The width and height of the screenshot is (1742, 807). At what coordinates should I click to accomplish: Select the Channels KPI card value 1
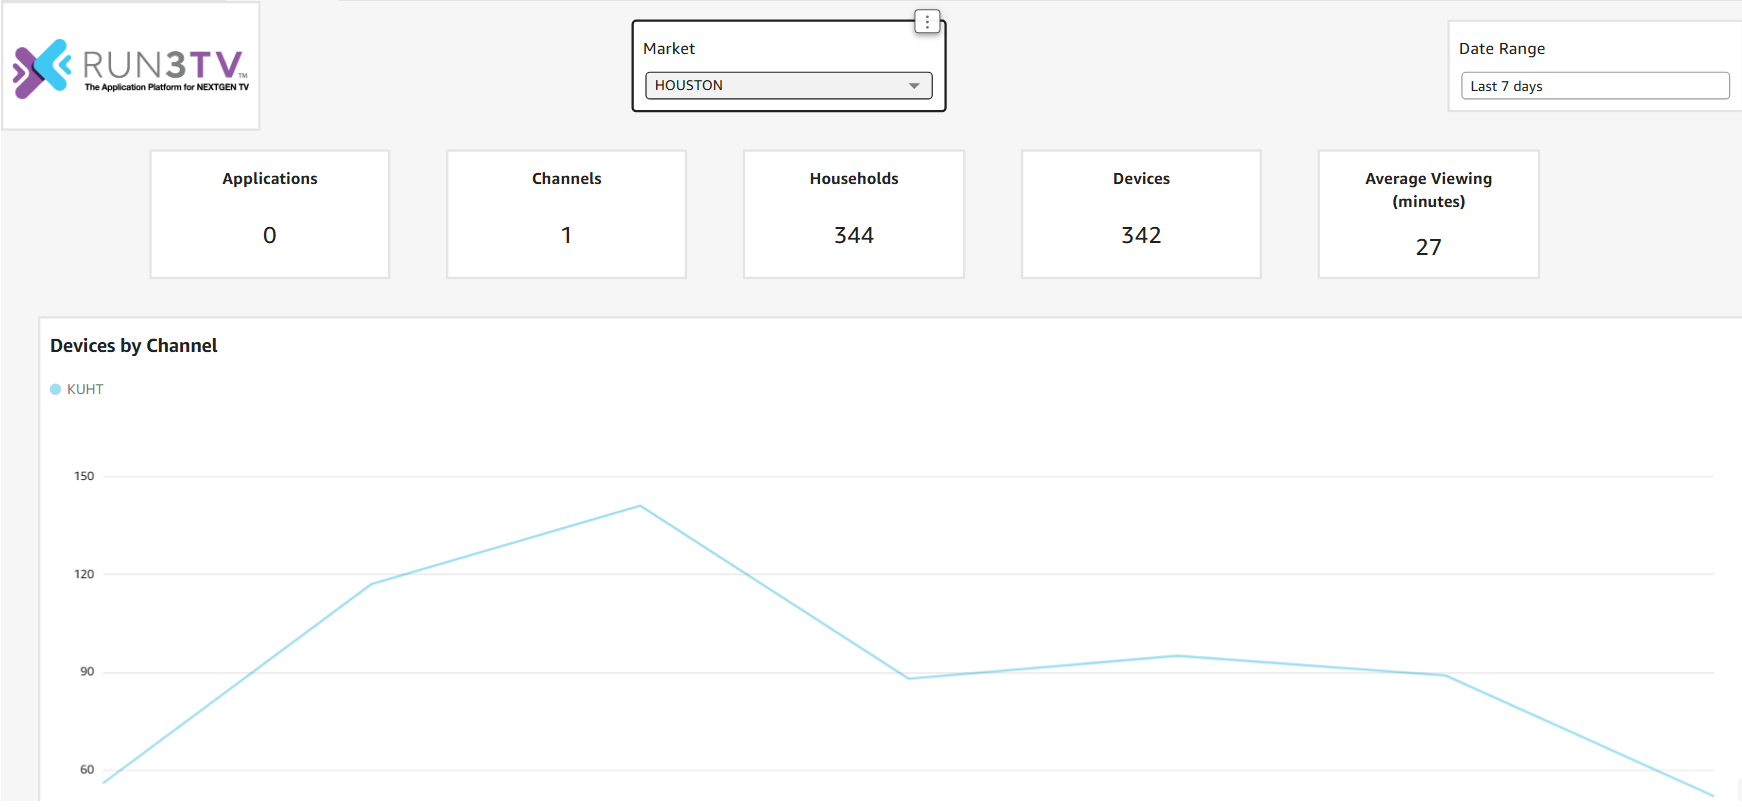point(566,236)
